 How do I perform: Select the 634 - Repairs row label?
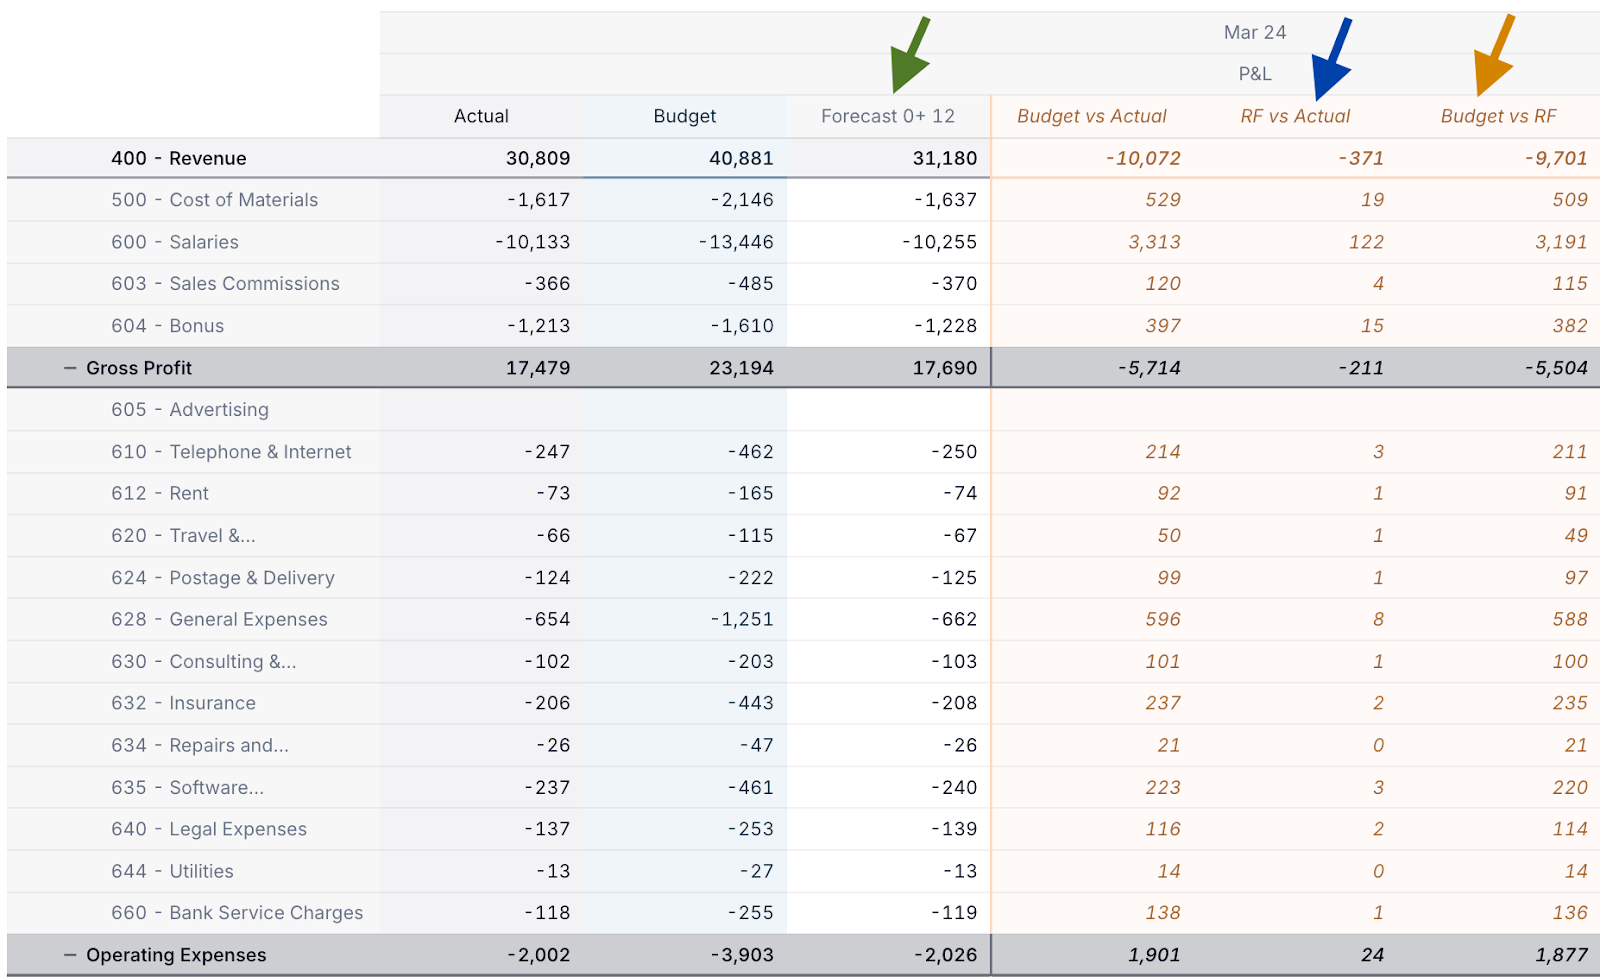pyautogui.click(x=199, y=745)
